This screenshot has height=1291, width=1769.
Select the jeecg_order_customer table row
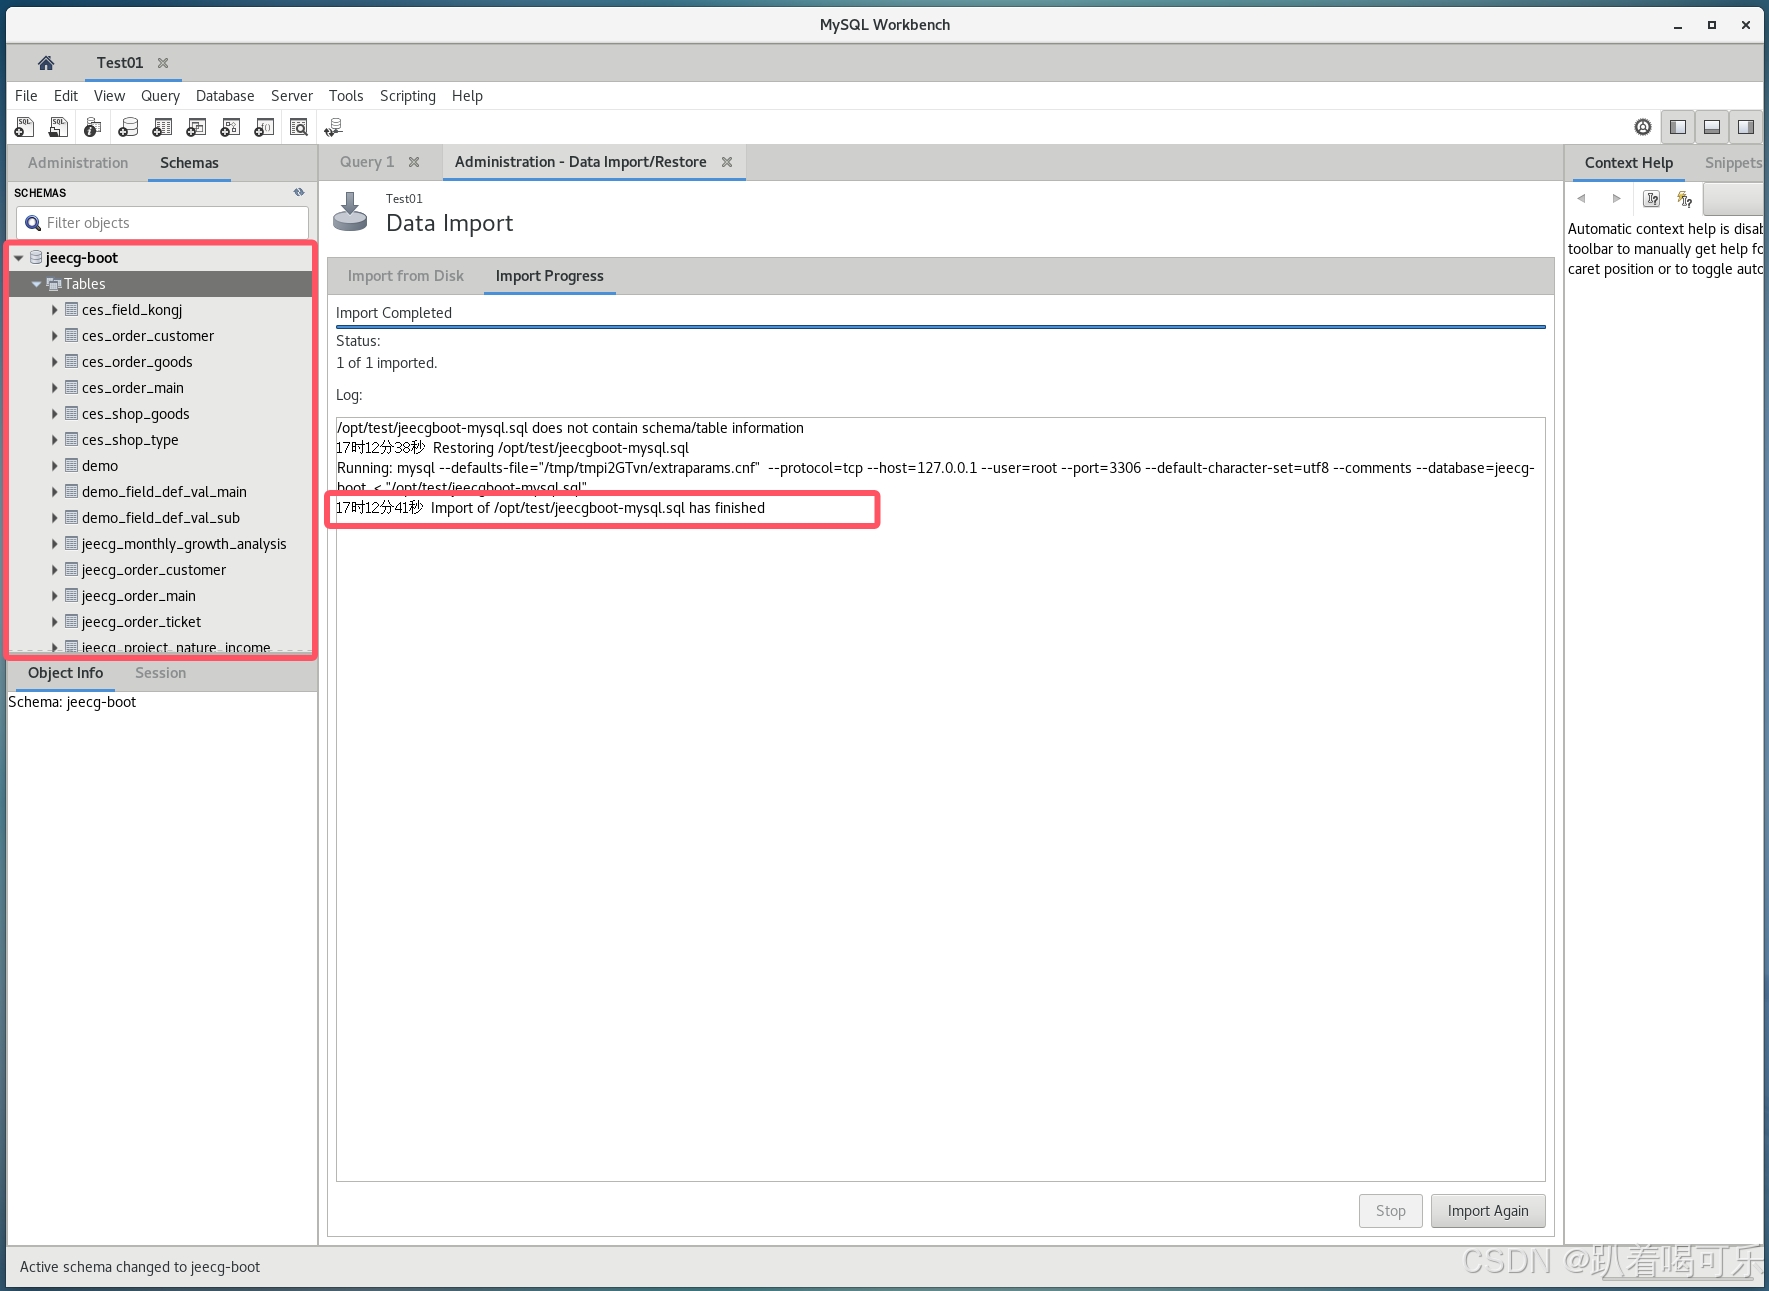coord(162,570)
